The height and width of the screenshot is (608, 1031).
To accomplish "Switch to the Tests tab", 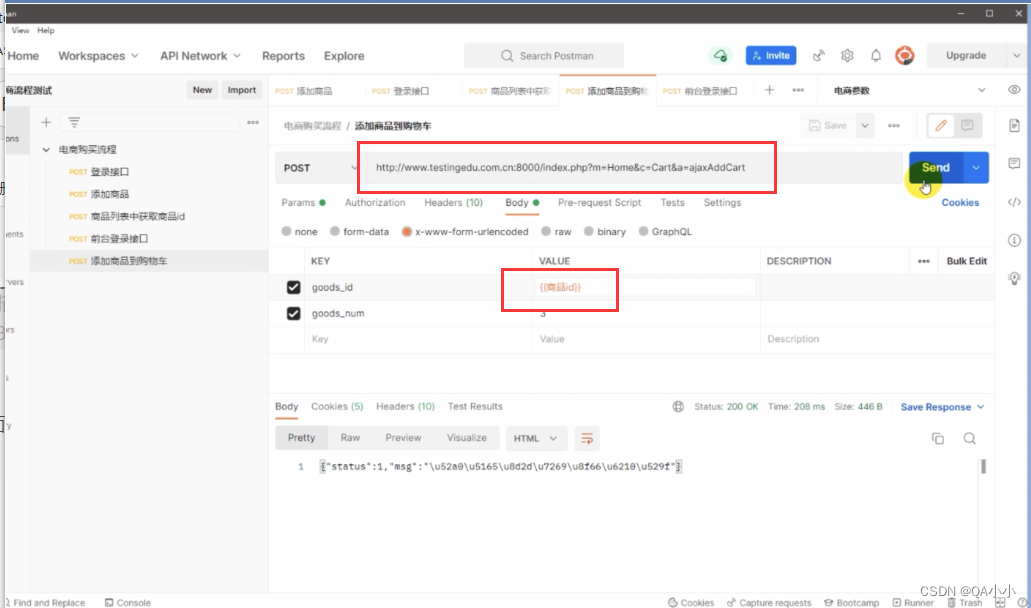I will point(672,202).
